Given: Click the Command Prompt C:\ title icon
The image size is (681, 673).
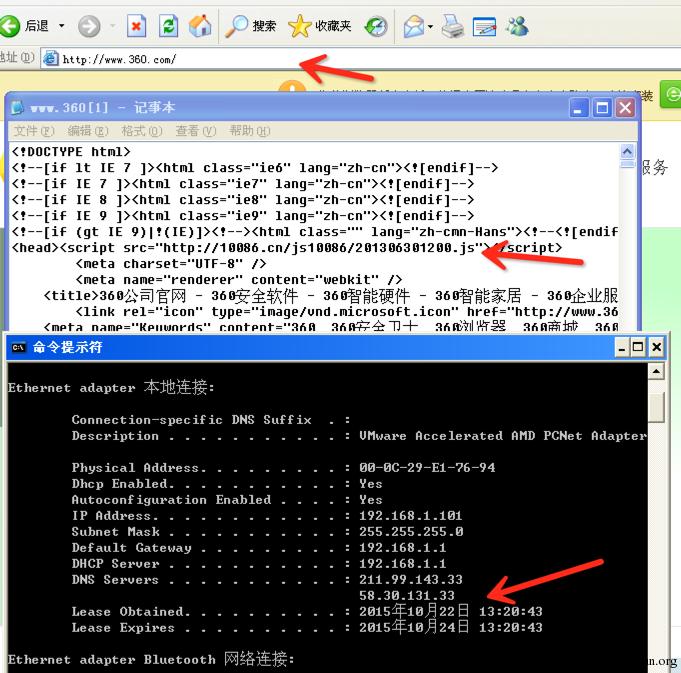Looking at the screenshot, I should coord(18,347).
